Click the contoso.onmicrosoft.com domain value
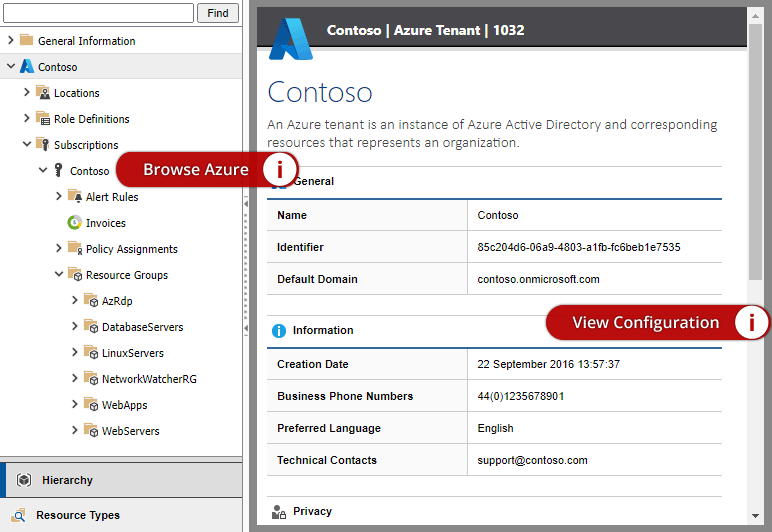Screen dimensions: 772x532 pyautogui.click(x=538, y=279)
